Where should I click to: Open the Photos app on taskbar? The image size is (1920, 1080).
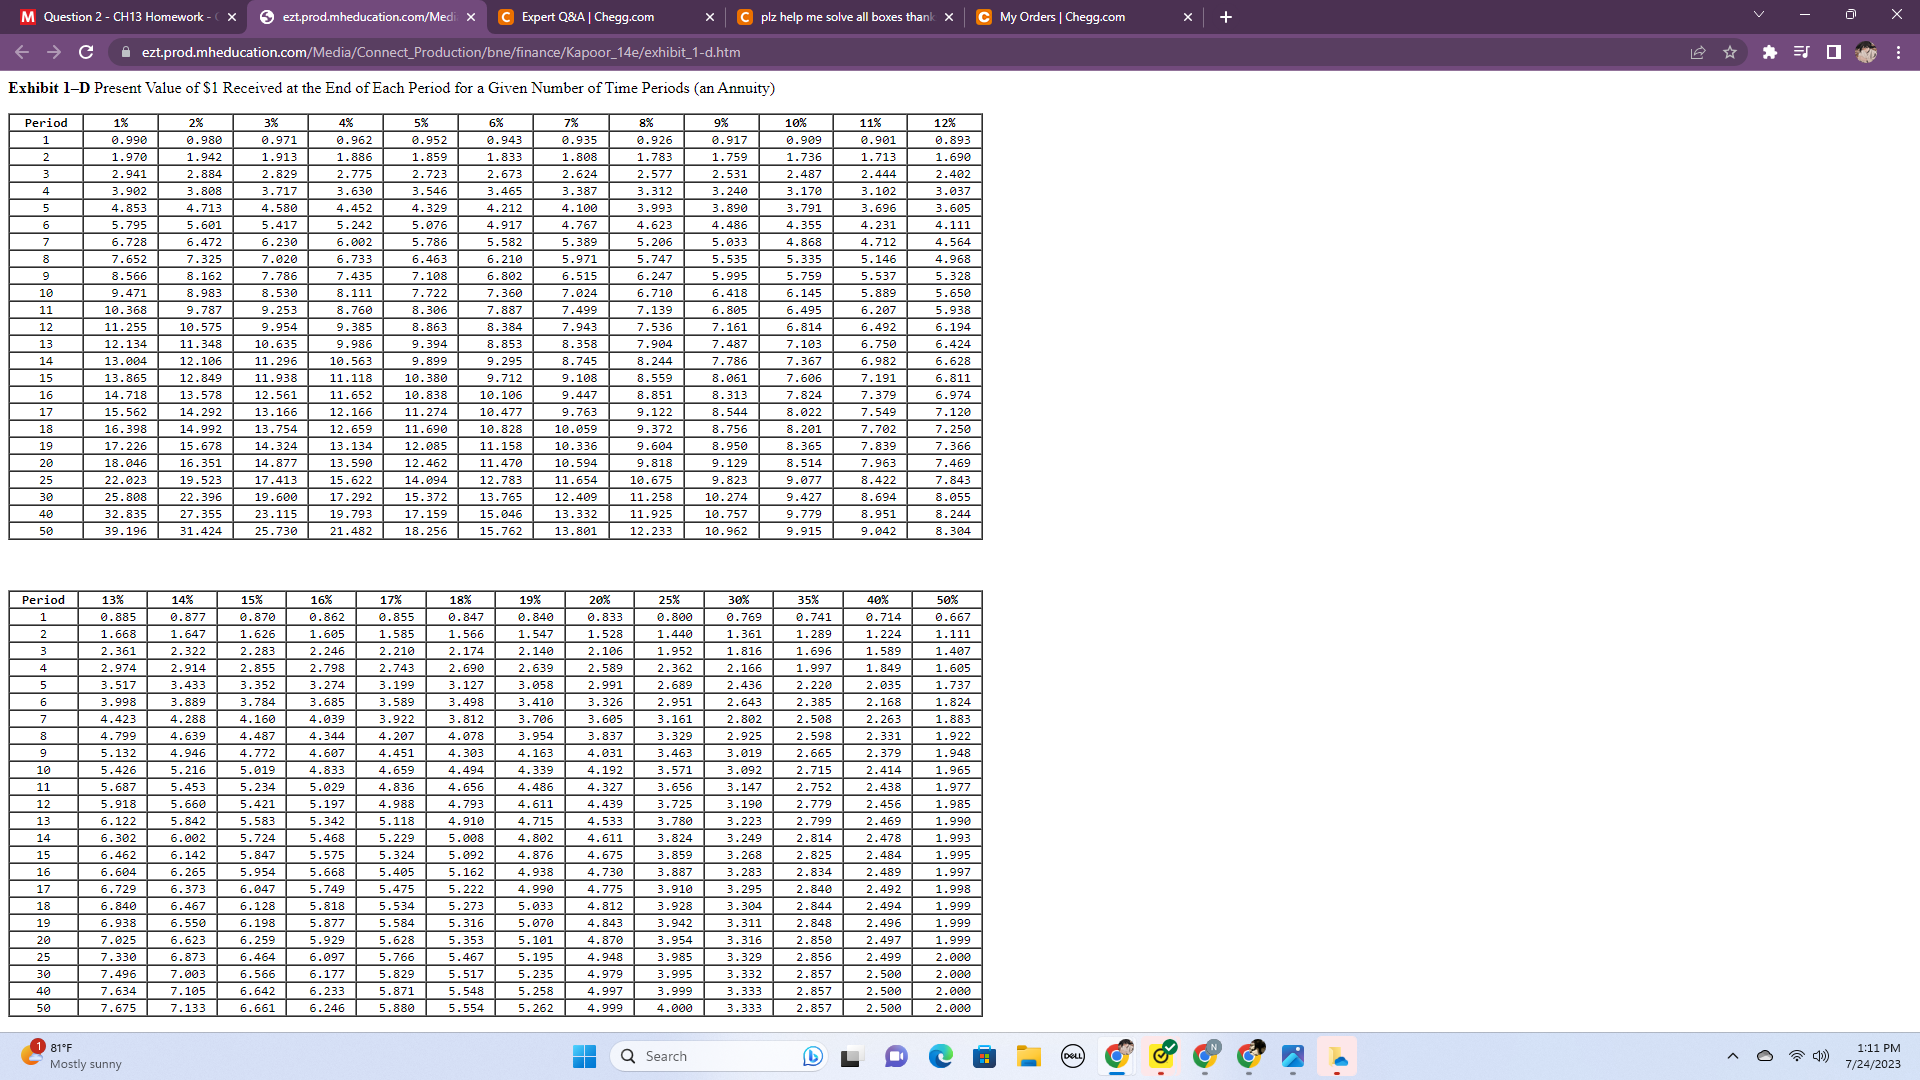[x=1293, y=1056]
